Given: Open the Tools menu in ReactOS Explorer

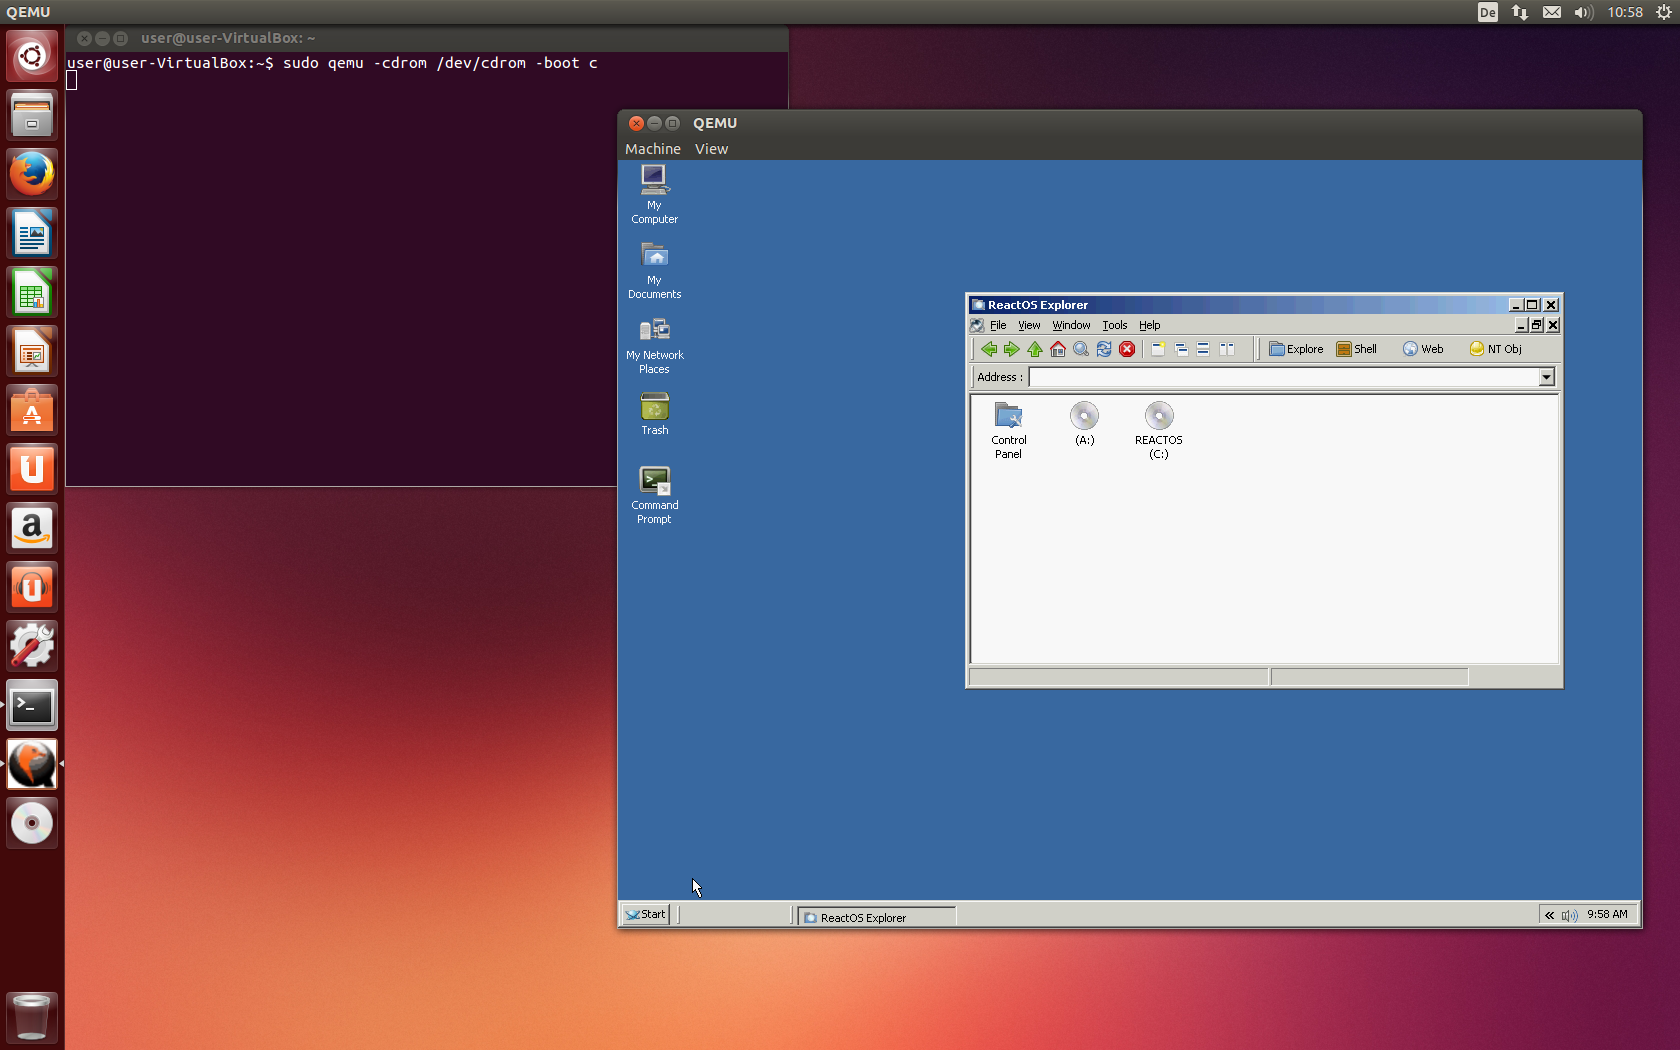Looking at the screenshot, I should pos(1114,325).
